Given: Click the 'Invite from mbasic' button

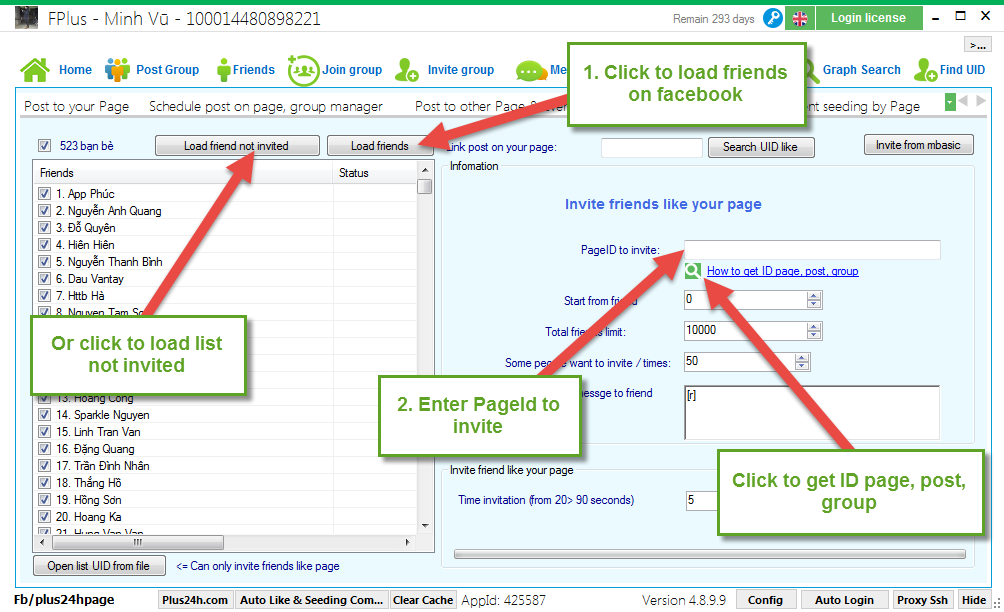Looking at the screenshot, I should tap(918, 145).
